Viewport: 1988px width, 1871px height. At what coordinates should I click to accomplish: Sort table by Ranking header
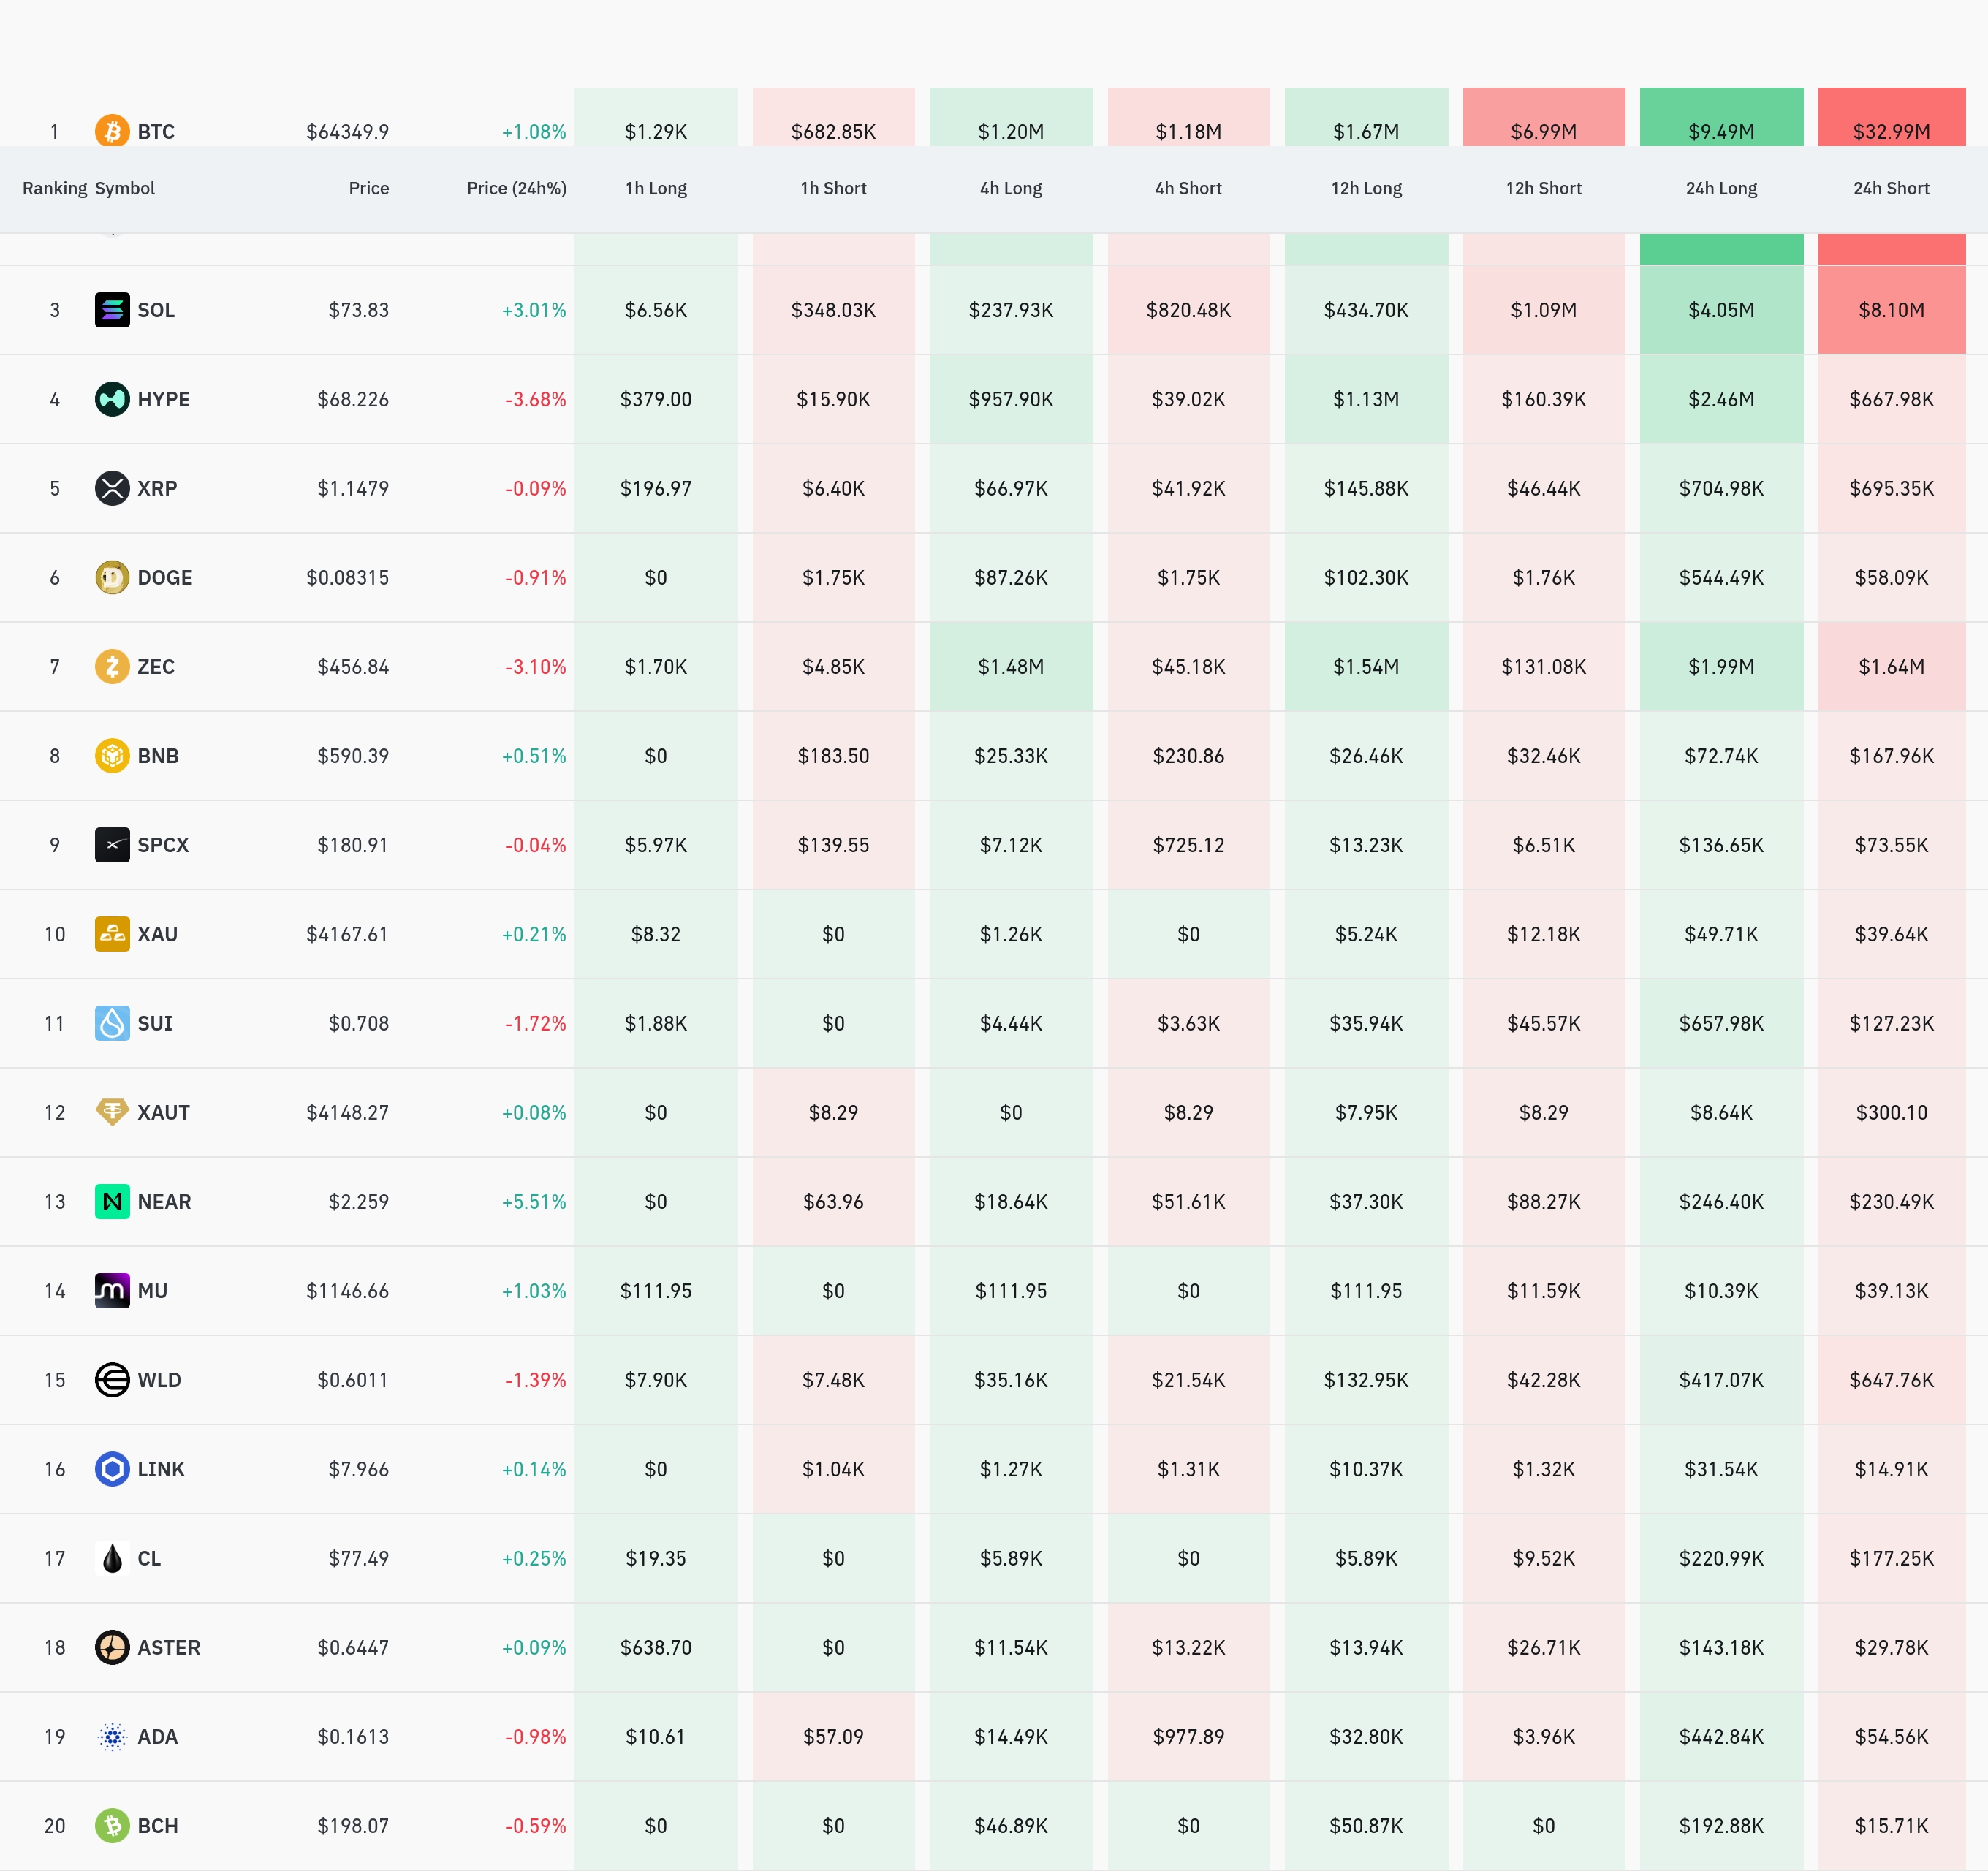tap(54, 188)
